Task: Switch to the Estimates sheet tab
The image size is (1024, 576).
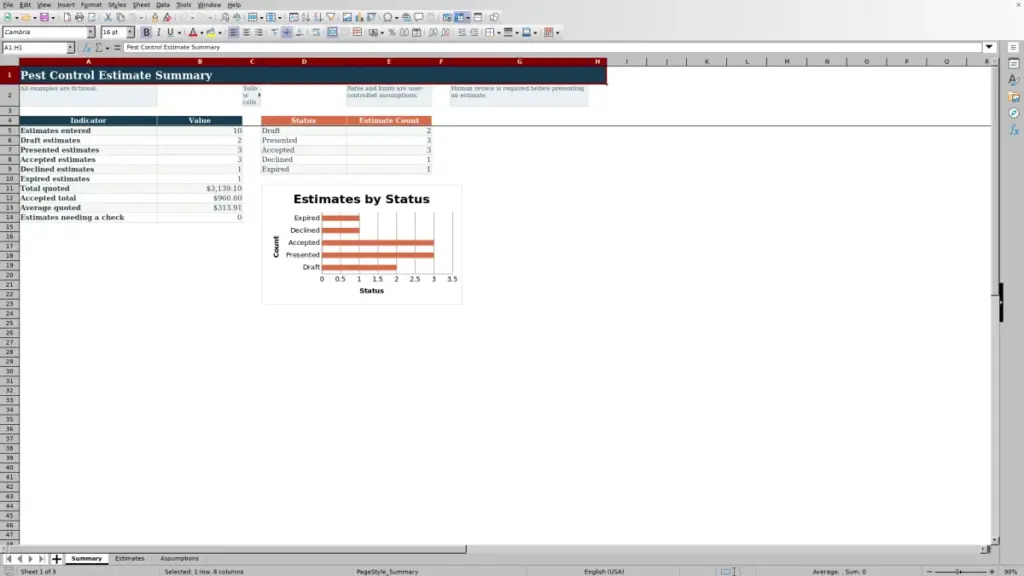Action: pos(129,558)
